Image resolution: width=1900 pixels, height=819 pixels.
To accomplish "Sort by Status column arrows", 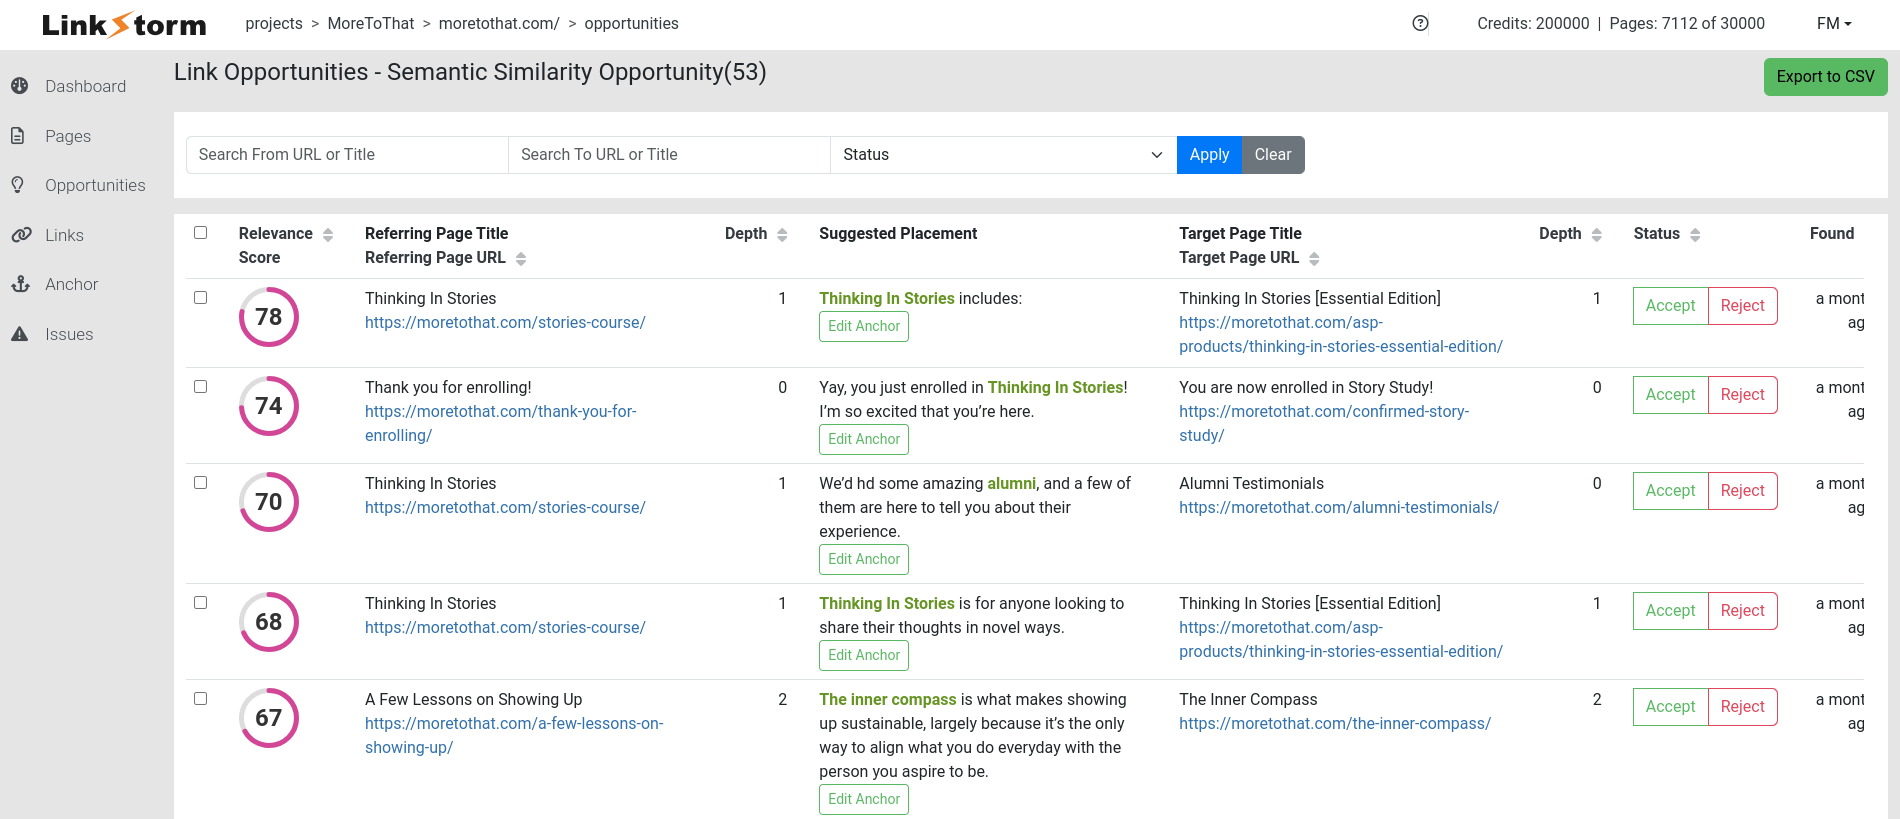I will click(1695, 234).
